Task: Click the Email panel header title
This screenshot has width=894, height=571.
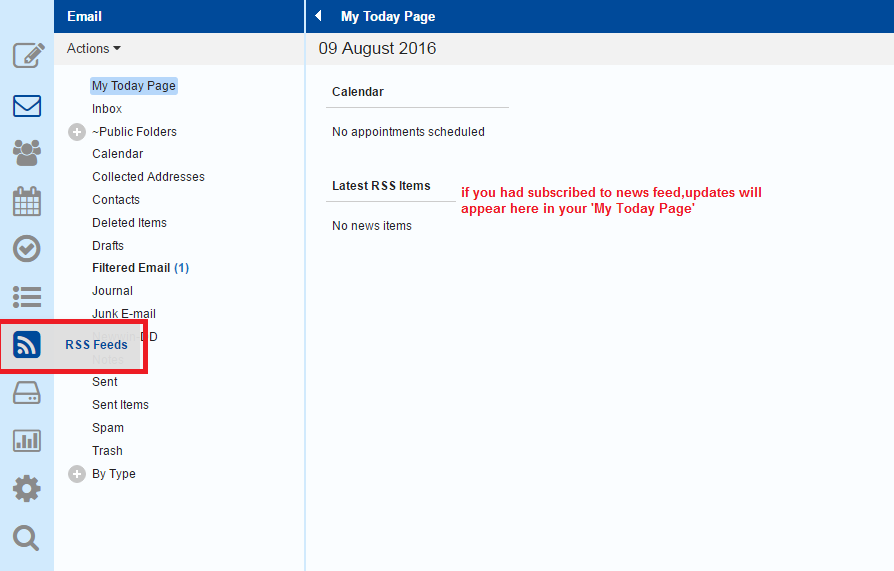Action: 84,16
